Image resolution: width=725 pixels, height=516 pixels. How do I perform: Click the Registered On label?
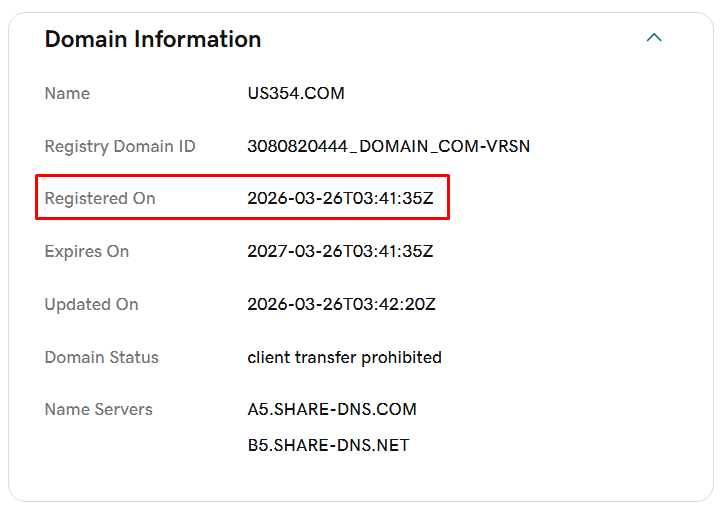click(x=100, y=198)
